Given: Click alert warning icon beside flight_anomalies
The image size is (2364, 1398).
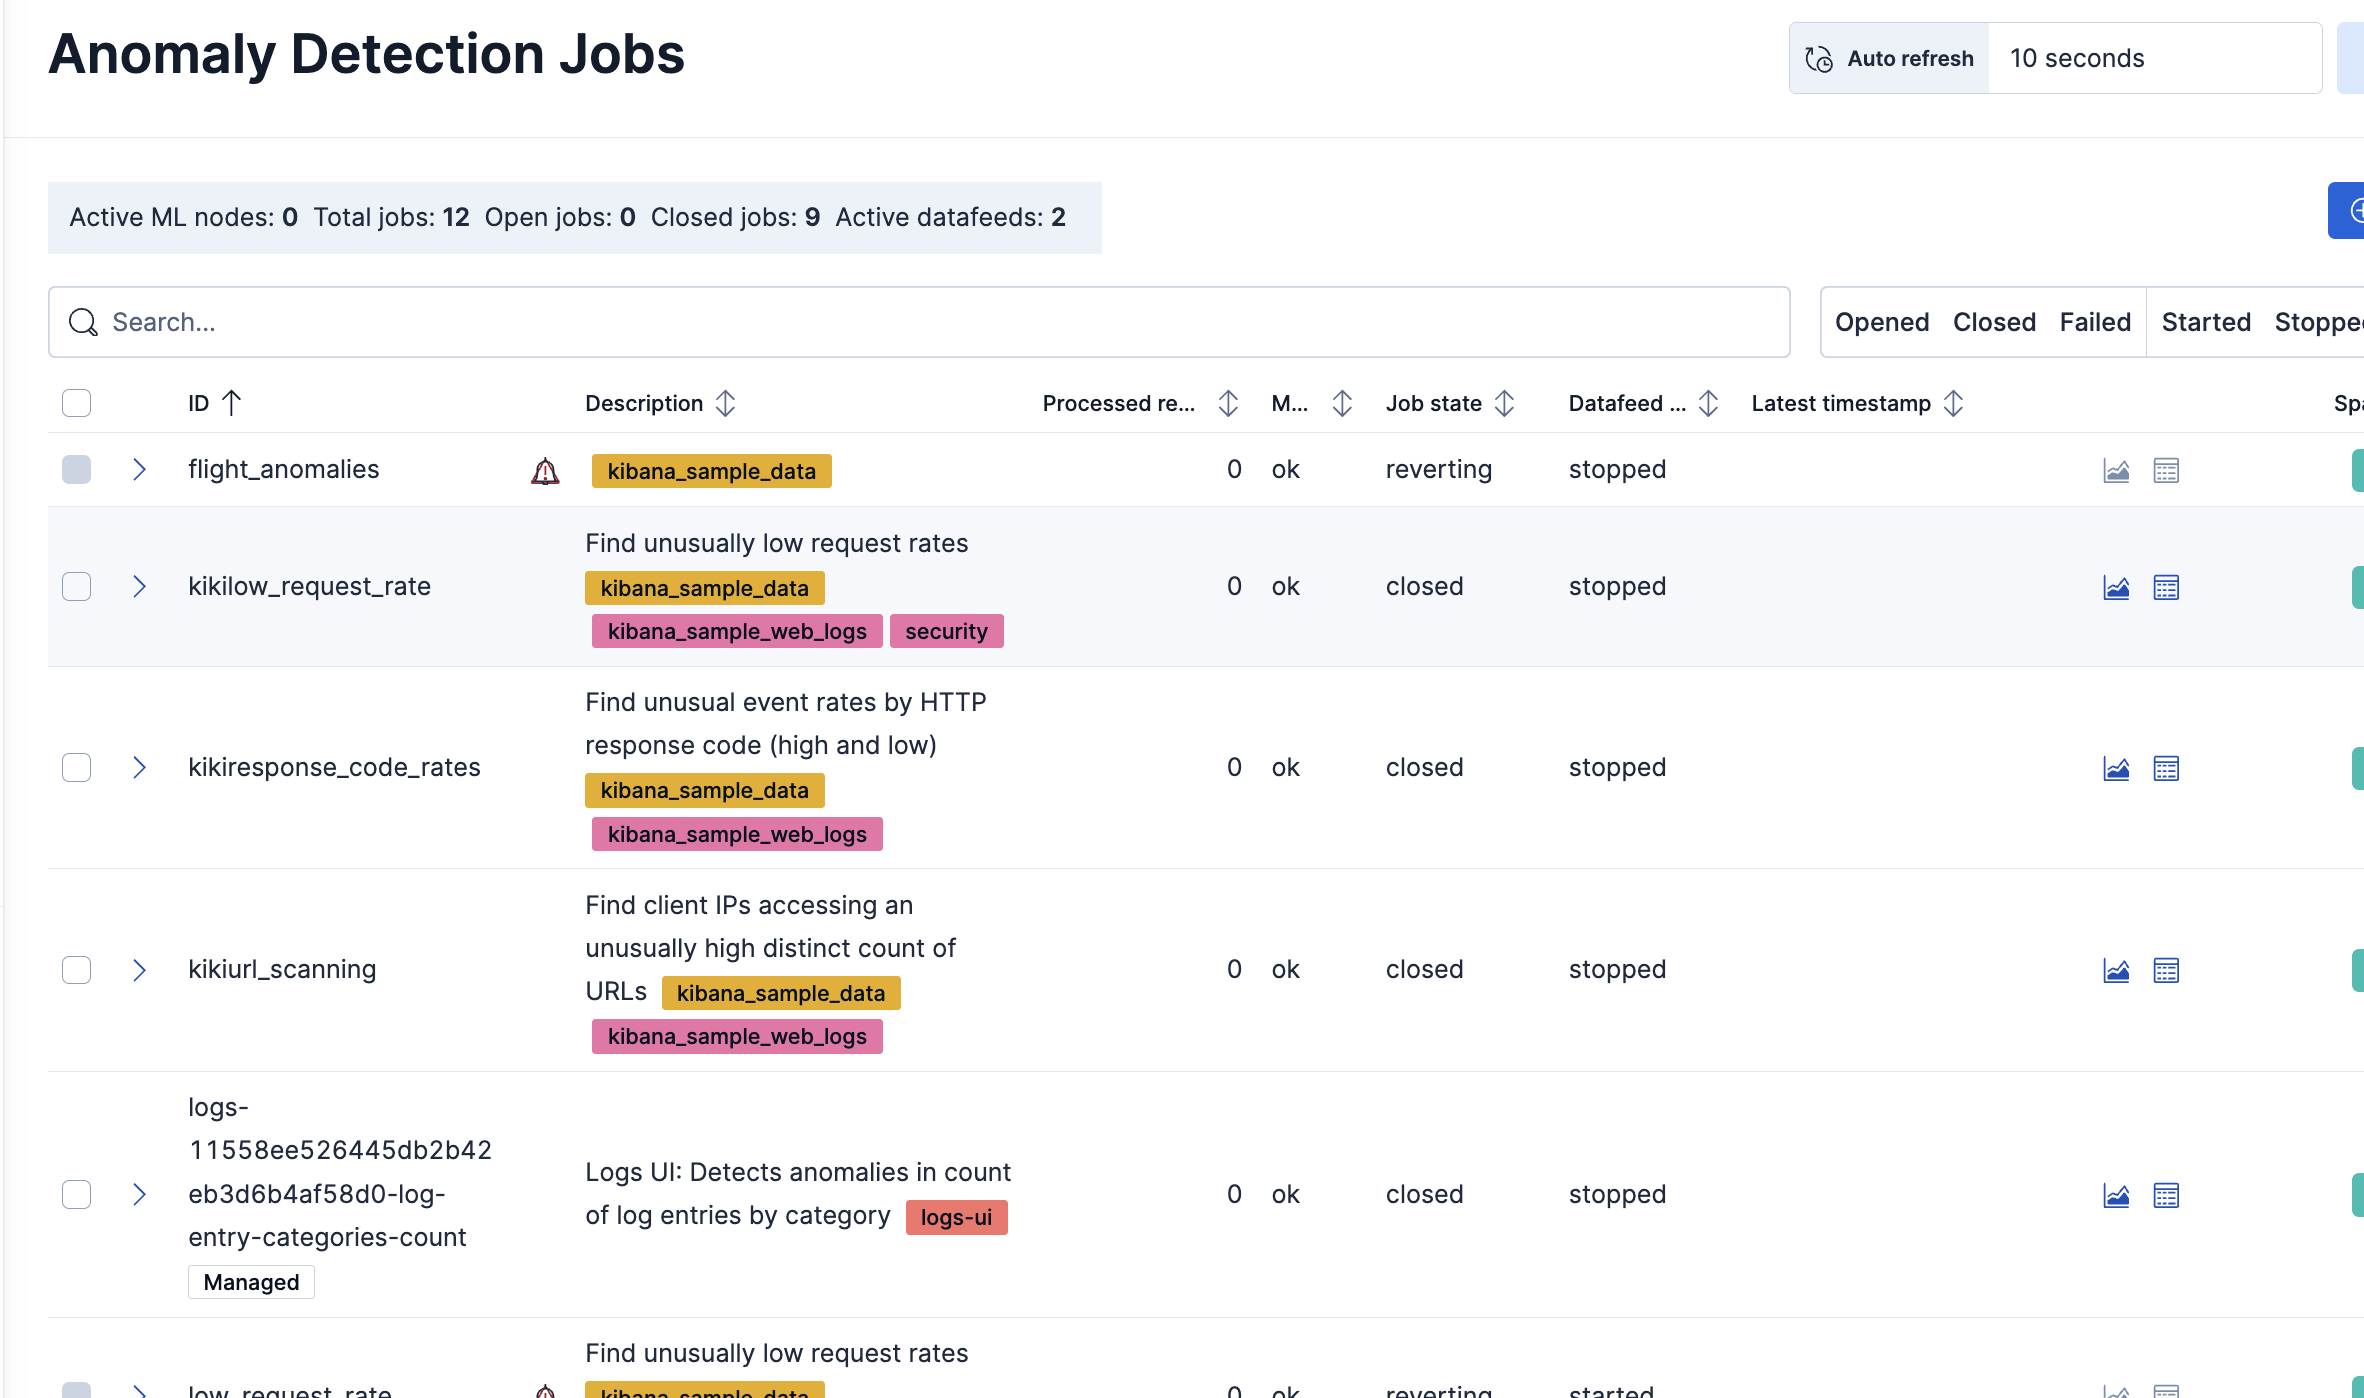Looking at the screenshot, I should pos(545,471).
